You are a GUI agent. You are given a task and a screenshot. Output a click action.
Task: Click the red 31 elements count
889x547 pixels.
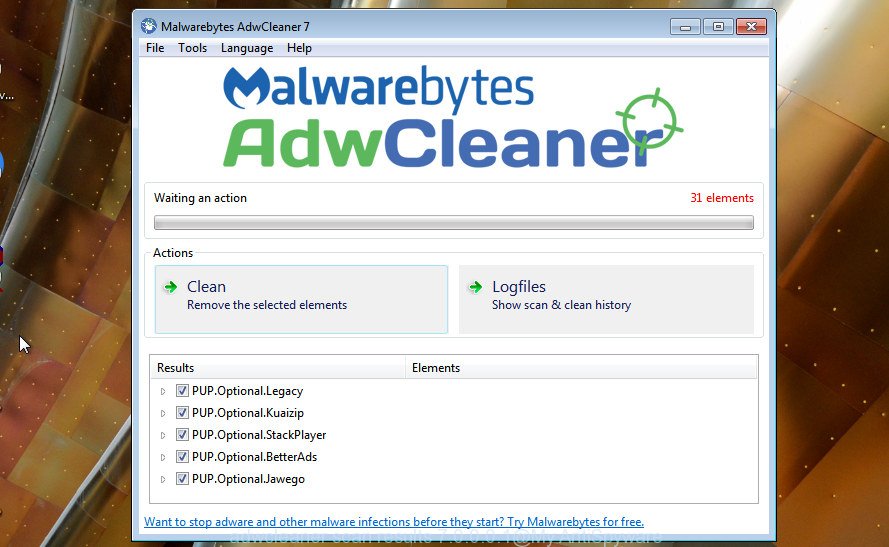[722, 198]
